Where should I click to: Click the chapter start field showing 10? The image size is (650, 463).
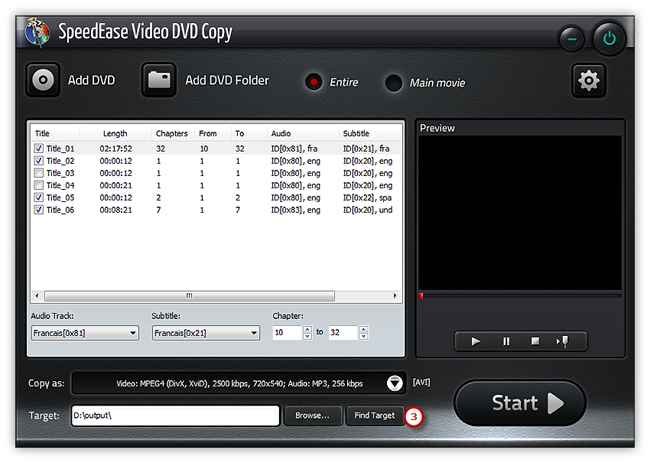tap(288, 333)
